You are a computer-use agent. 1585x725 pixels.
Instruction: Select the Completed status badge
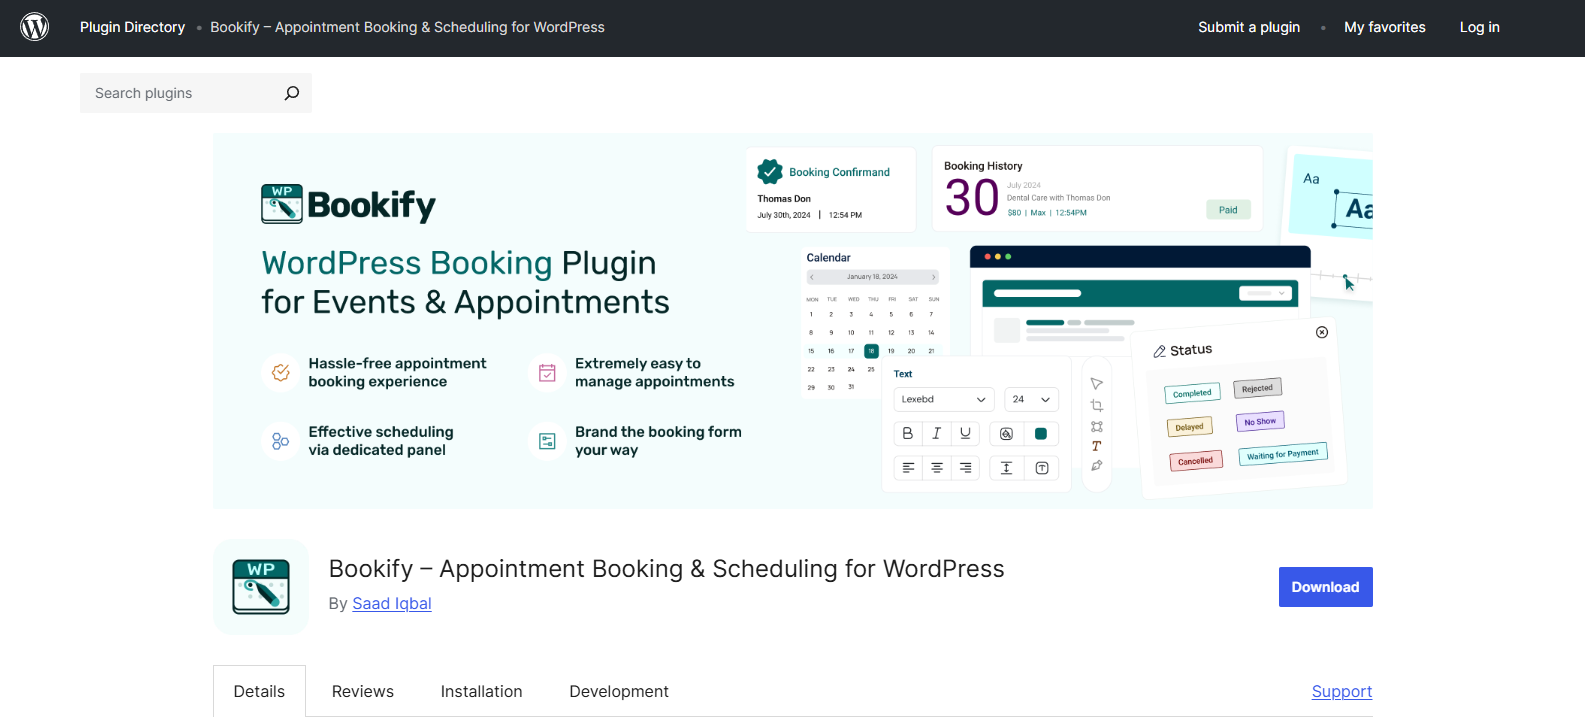tap(1192, 393)
